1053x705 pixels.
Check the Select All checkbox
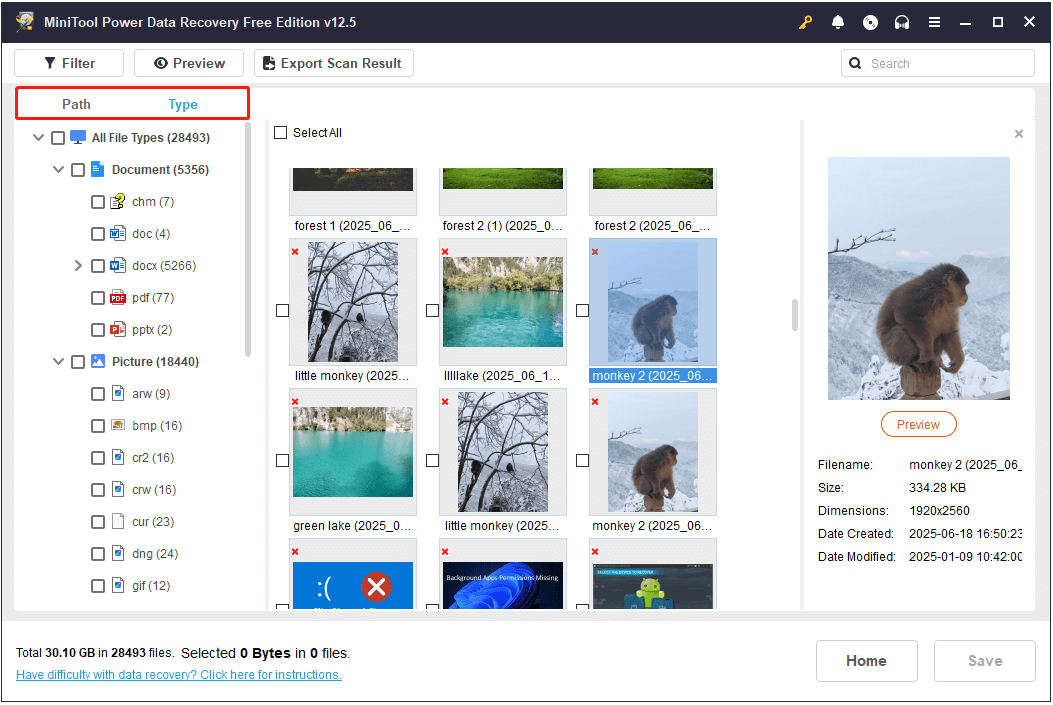point(281,133)
